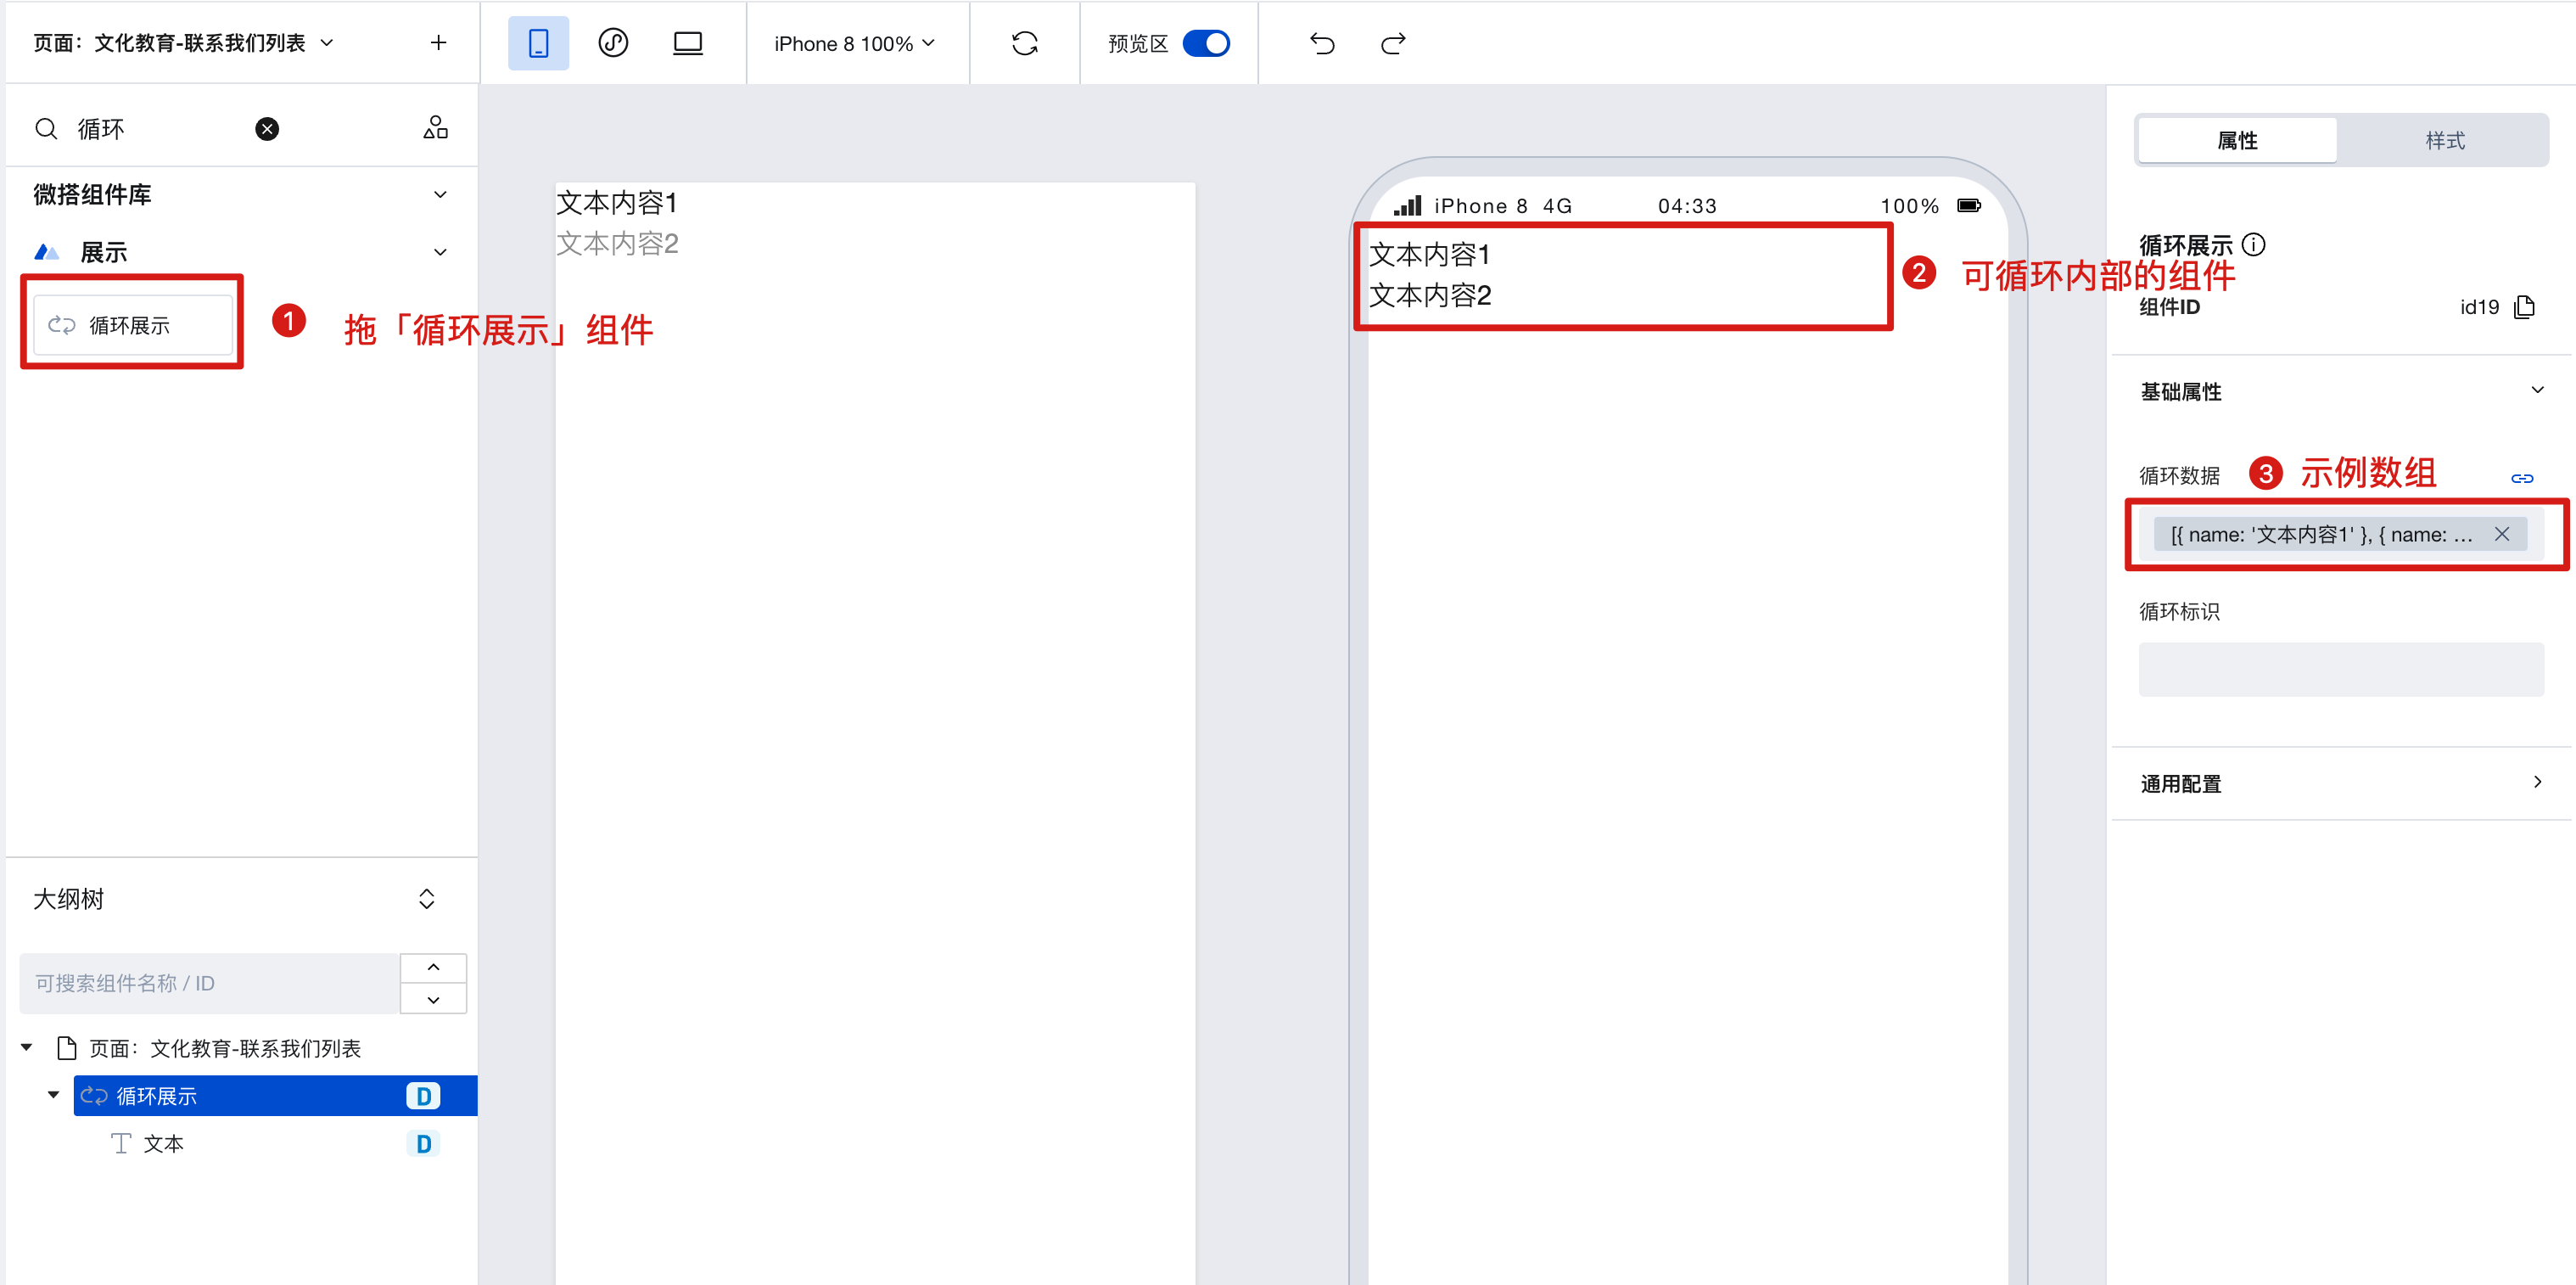Select 循环展示 in the outline tree

point(275,1096)
